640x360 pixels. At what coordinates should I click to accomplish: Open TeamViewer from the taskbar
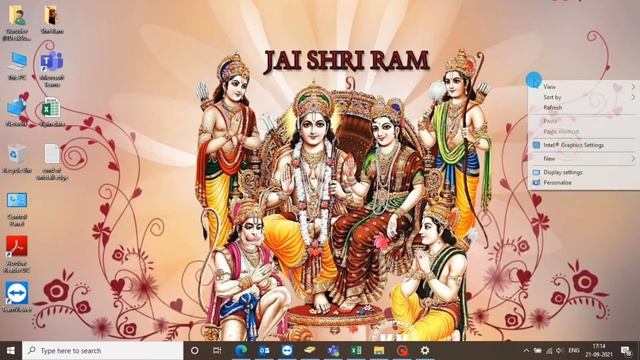(287, 351)
